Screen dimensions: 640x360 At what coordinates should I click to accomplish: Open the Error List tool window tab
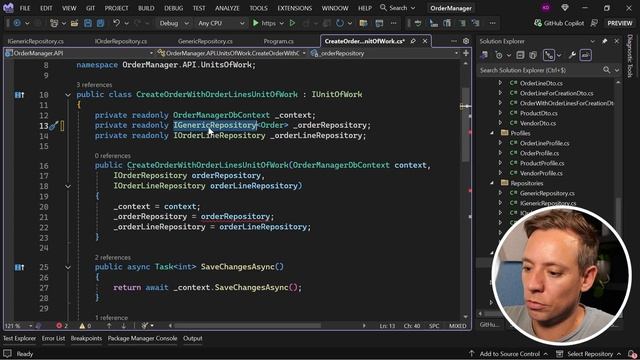(53, 338)
